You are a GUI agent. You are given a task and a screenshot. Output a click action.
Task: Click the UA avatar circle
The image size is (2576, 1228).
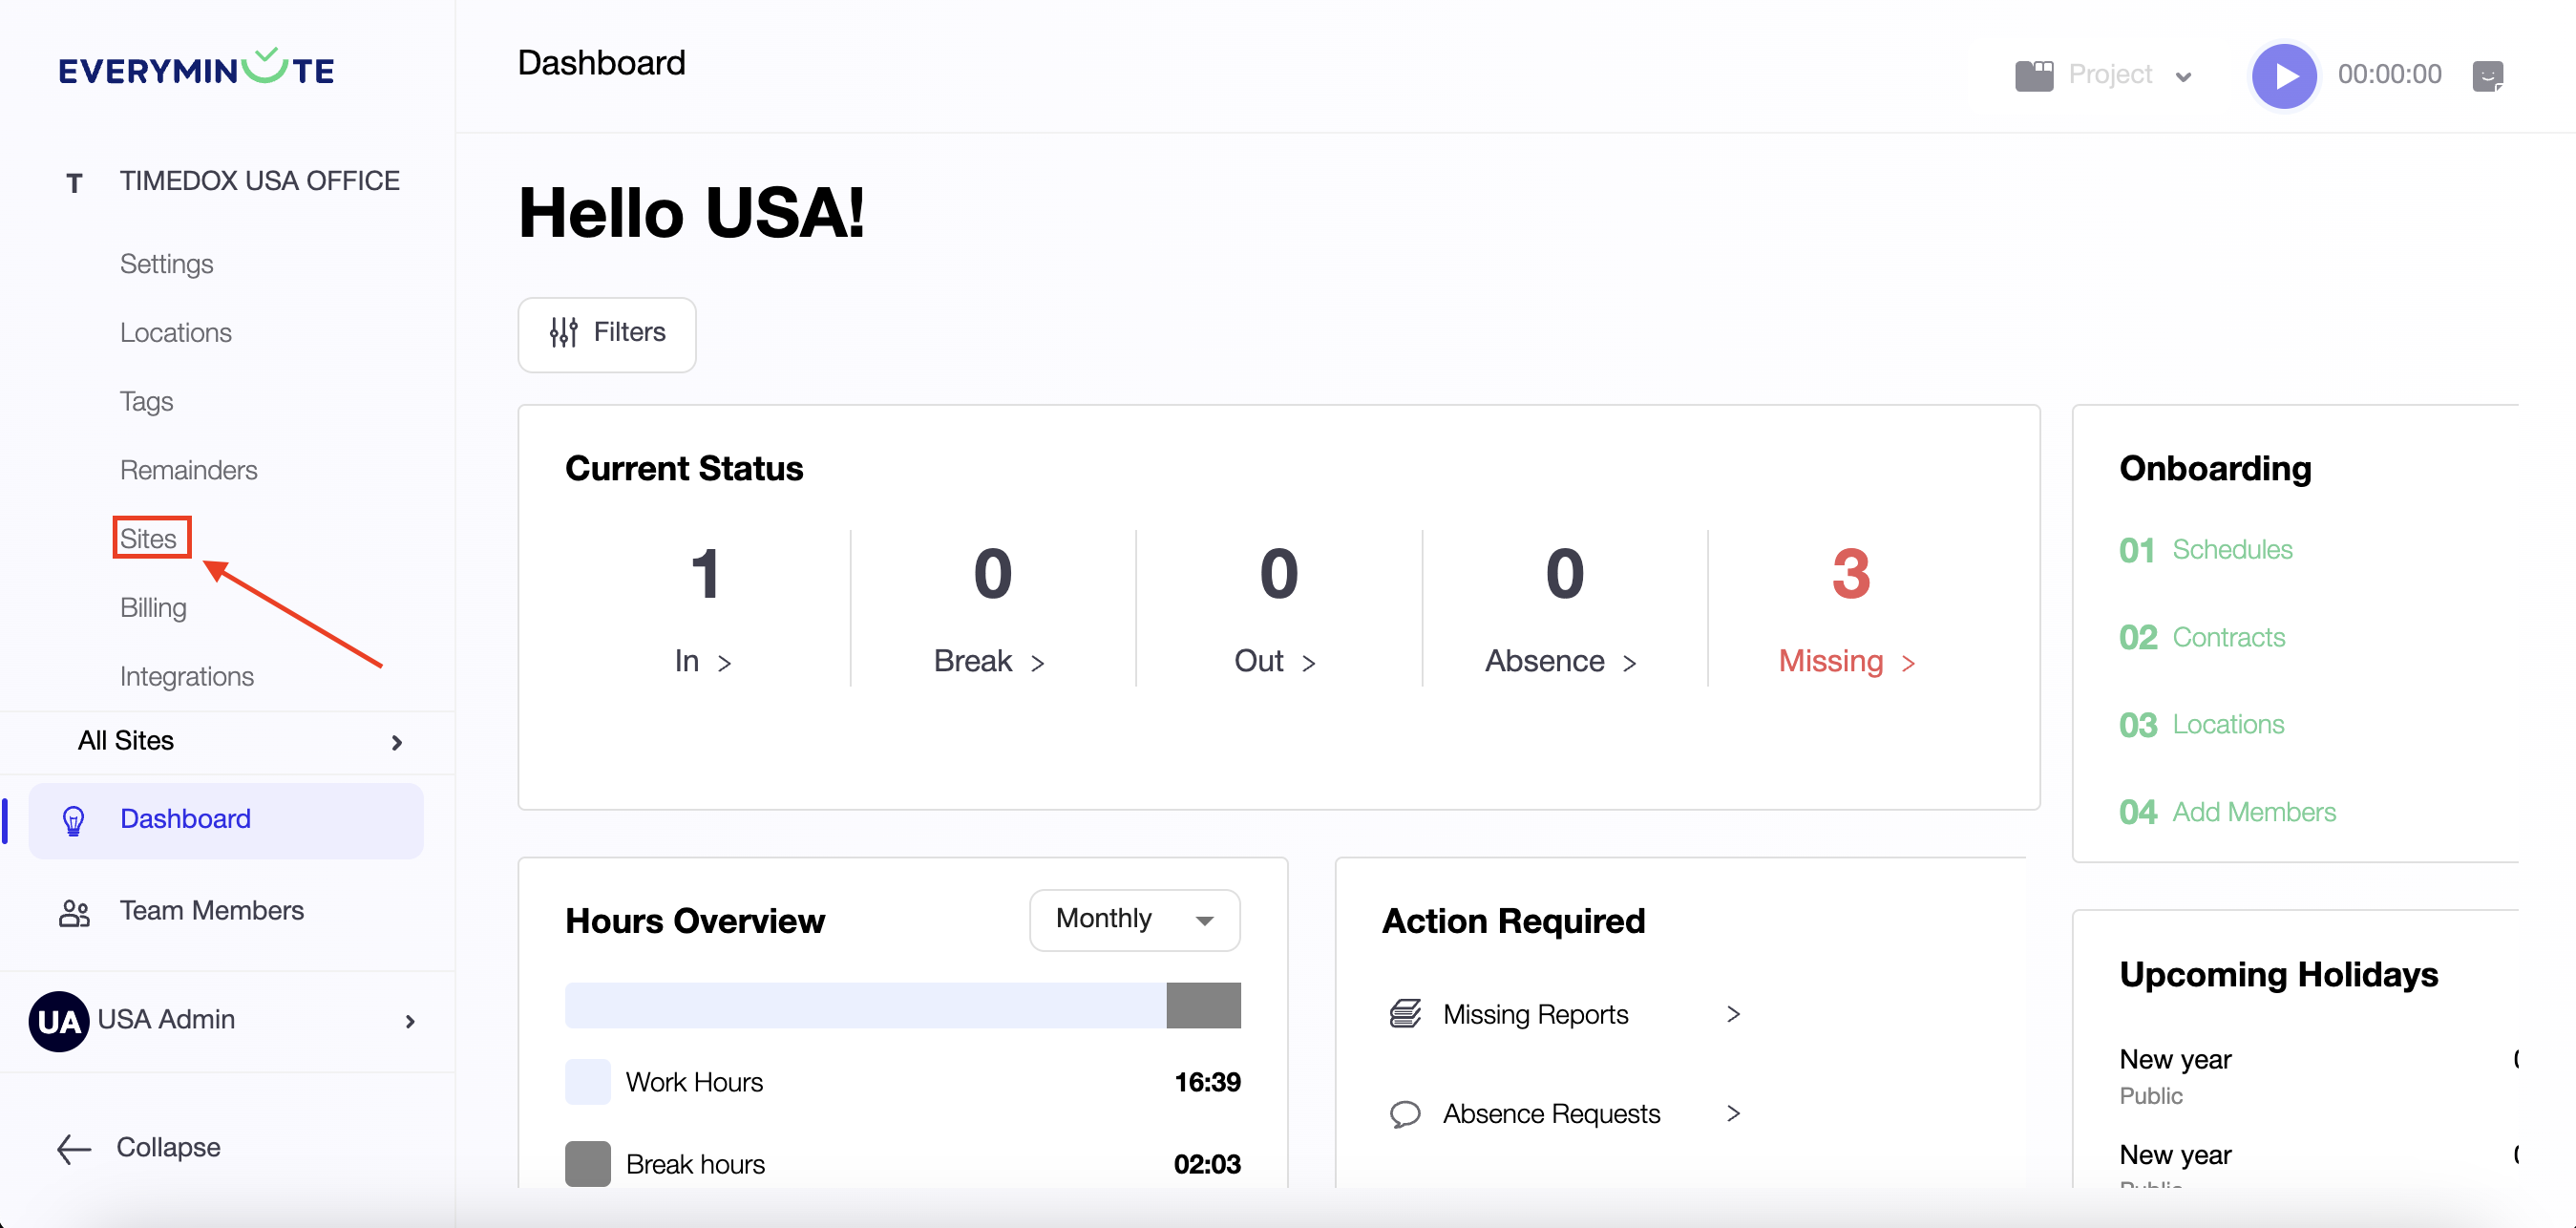(58, 1020)
